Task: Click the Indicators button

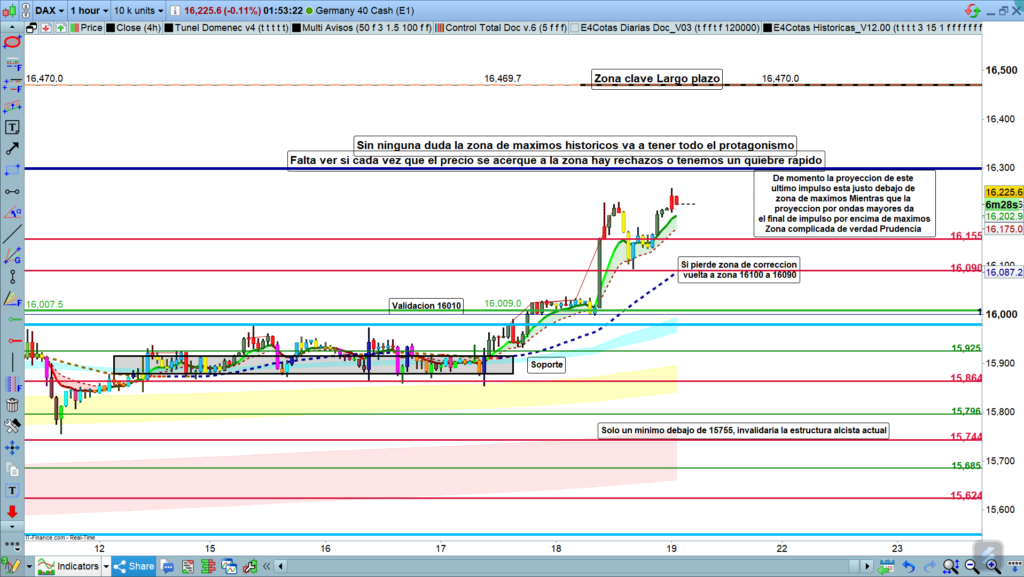Action: pos(72,567)
